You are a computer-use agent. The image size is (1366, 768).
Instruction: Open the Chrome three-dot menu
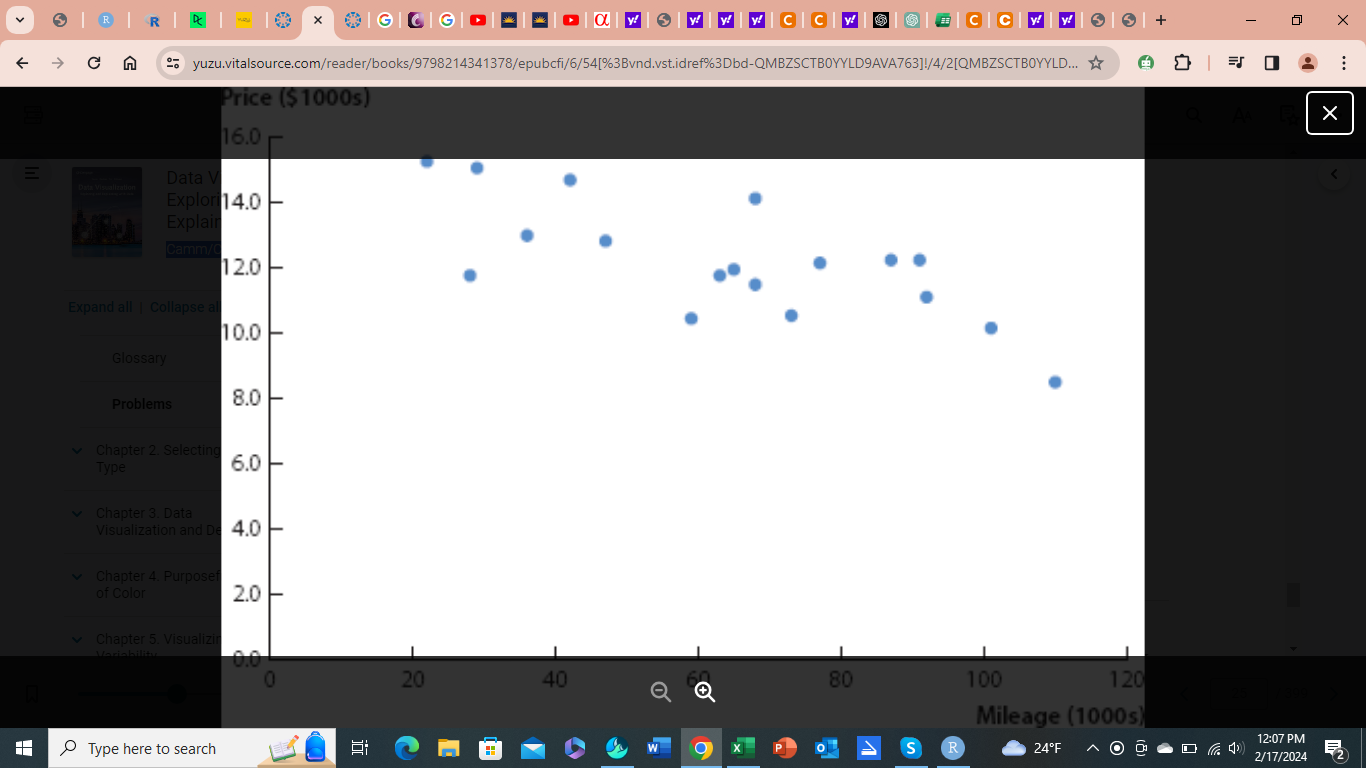click(1345, 62)
